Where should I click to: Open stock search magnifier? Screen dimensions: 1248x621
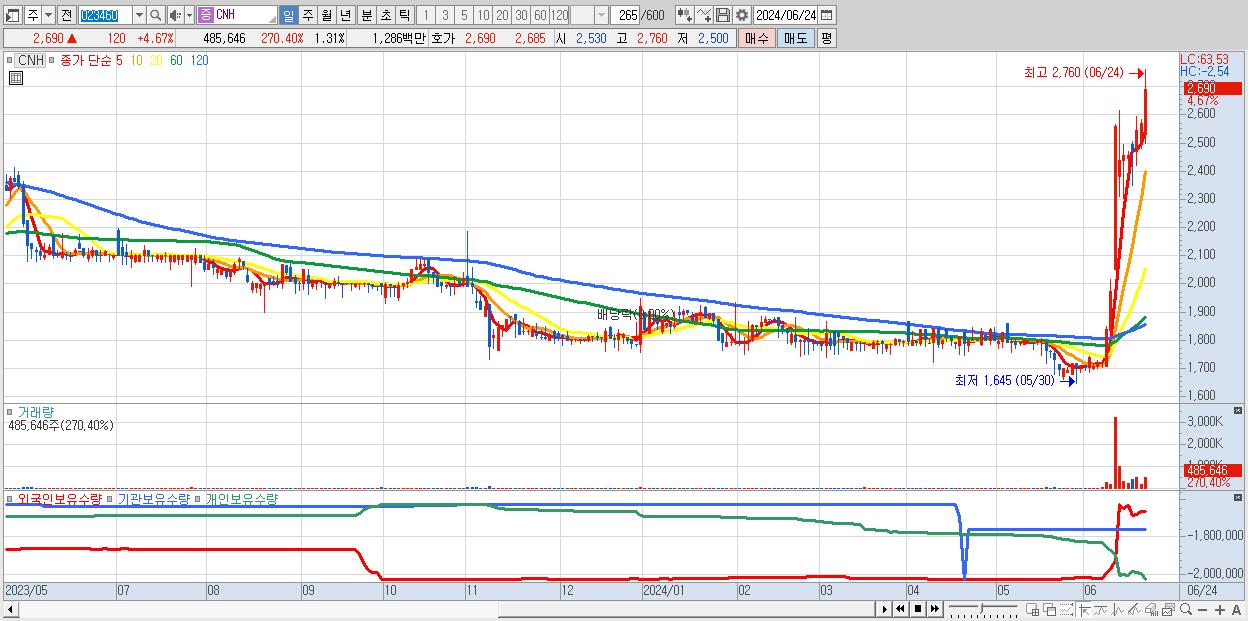(156, 15)
